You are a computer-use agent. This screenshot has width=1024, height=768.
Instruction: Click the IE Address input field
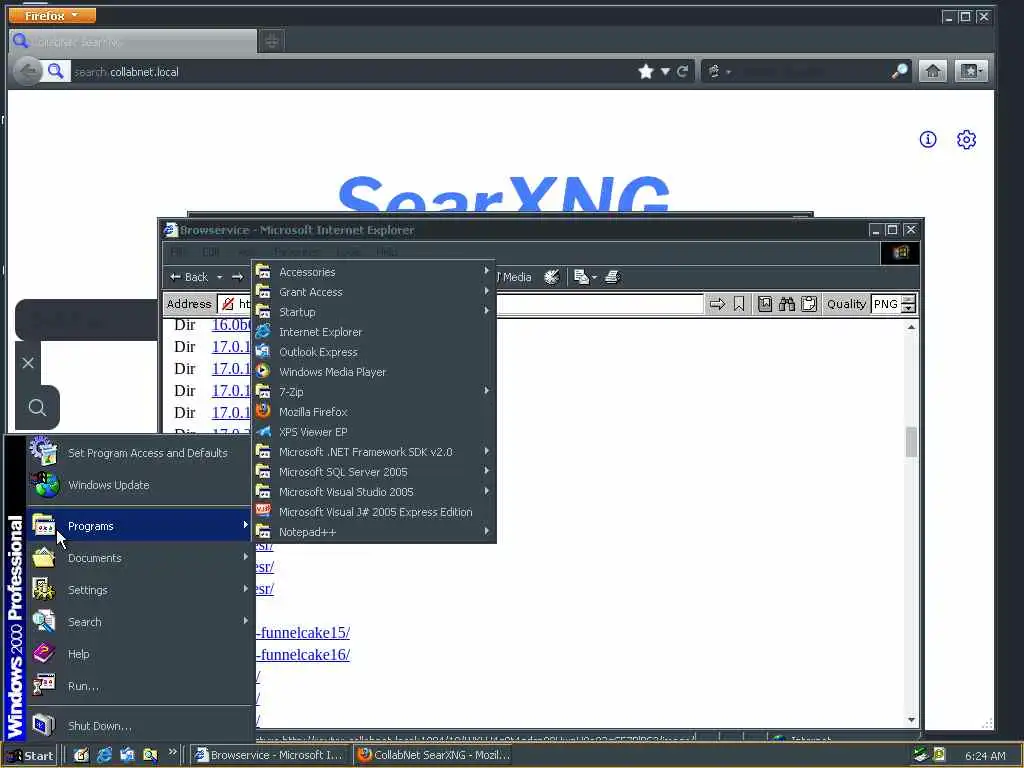460,304
